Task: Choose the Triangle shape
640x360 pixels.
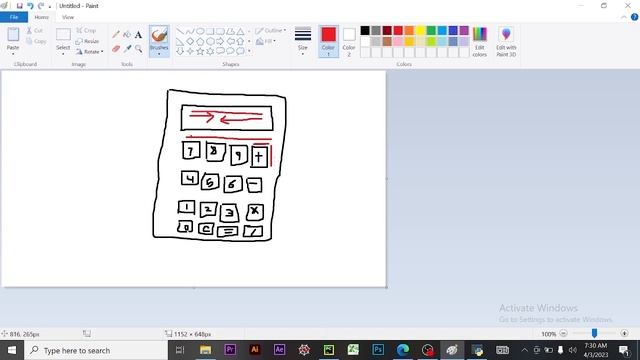Action: 240,31
